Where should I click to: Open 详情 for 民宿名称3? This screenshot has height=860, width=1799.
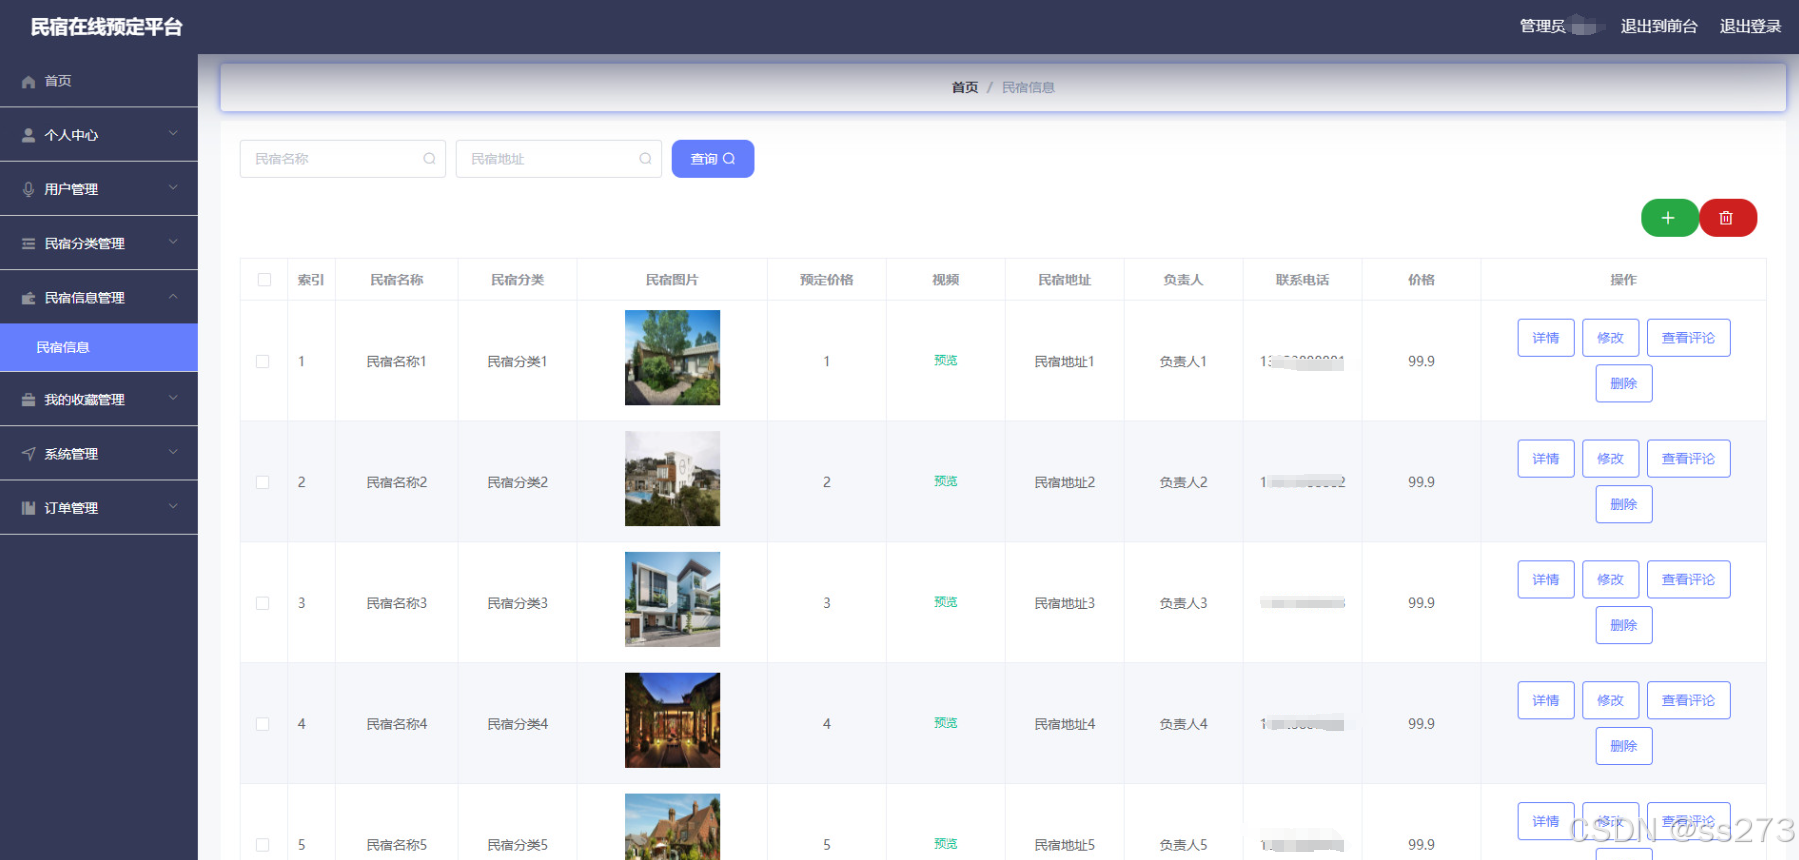pos(1546,580)
